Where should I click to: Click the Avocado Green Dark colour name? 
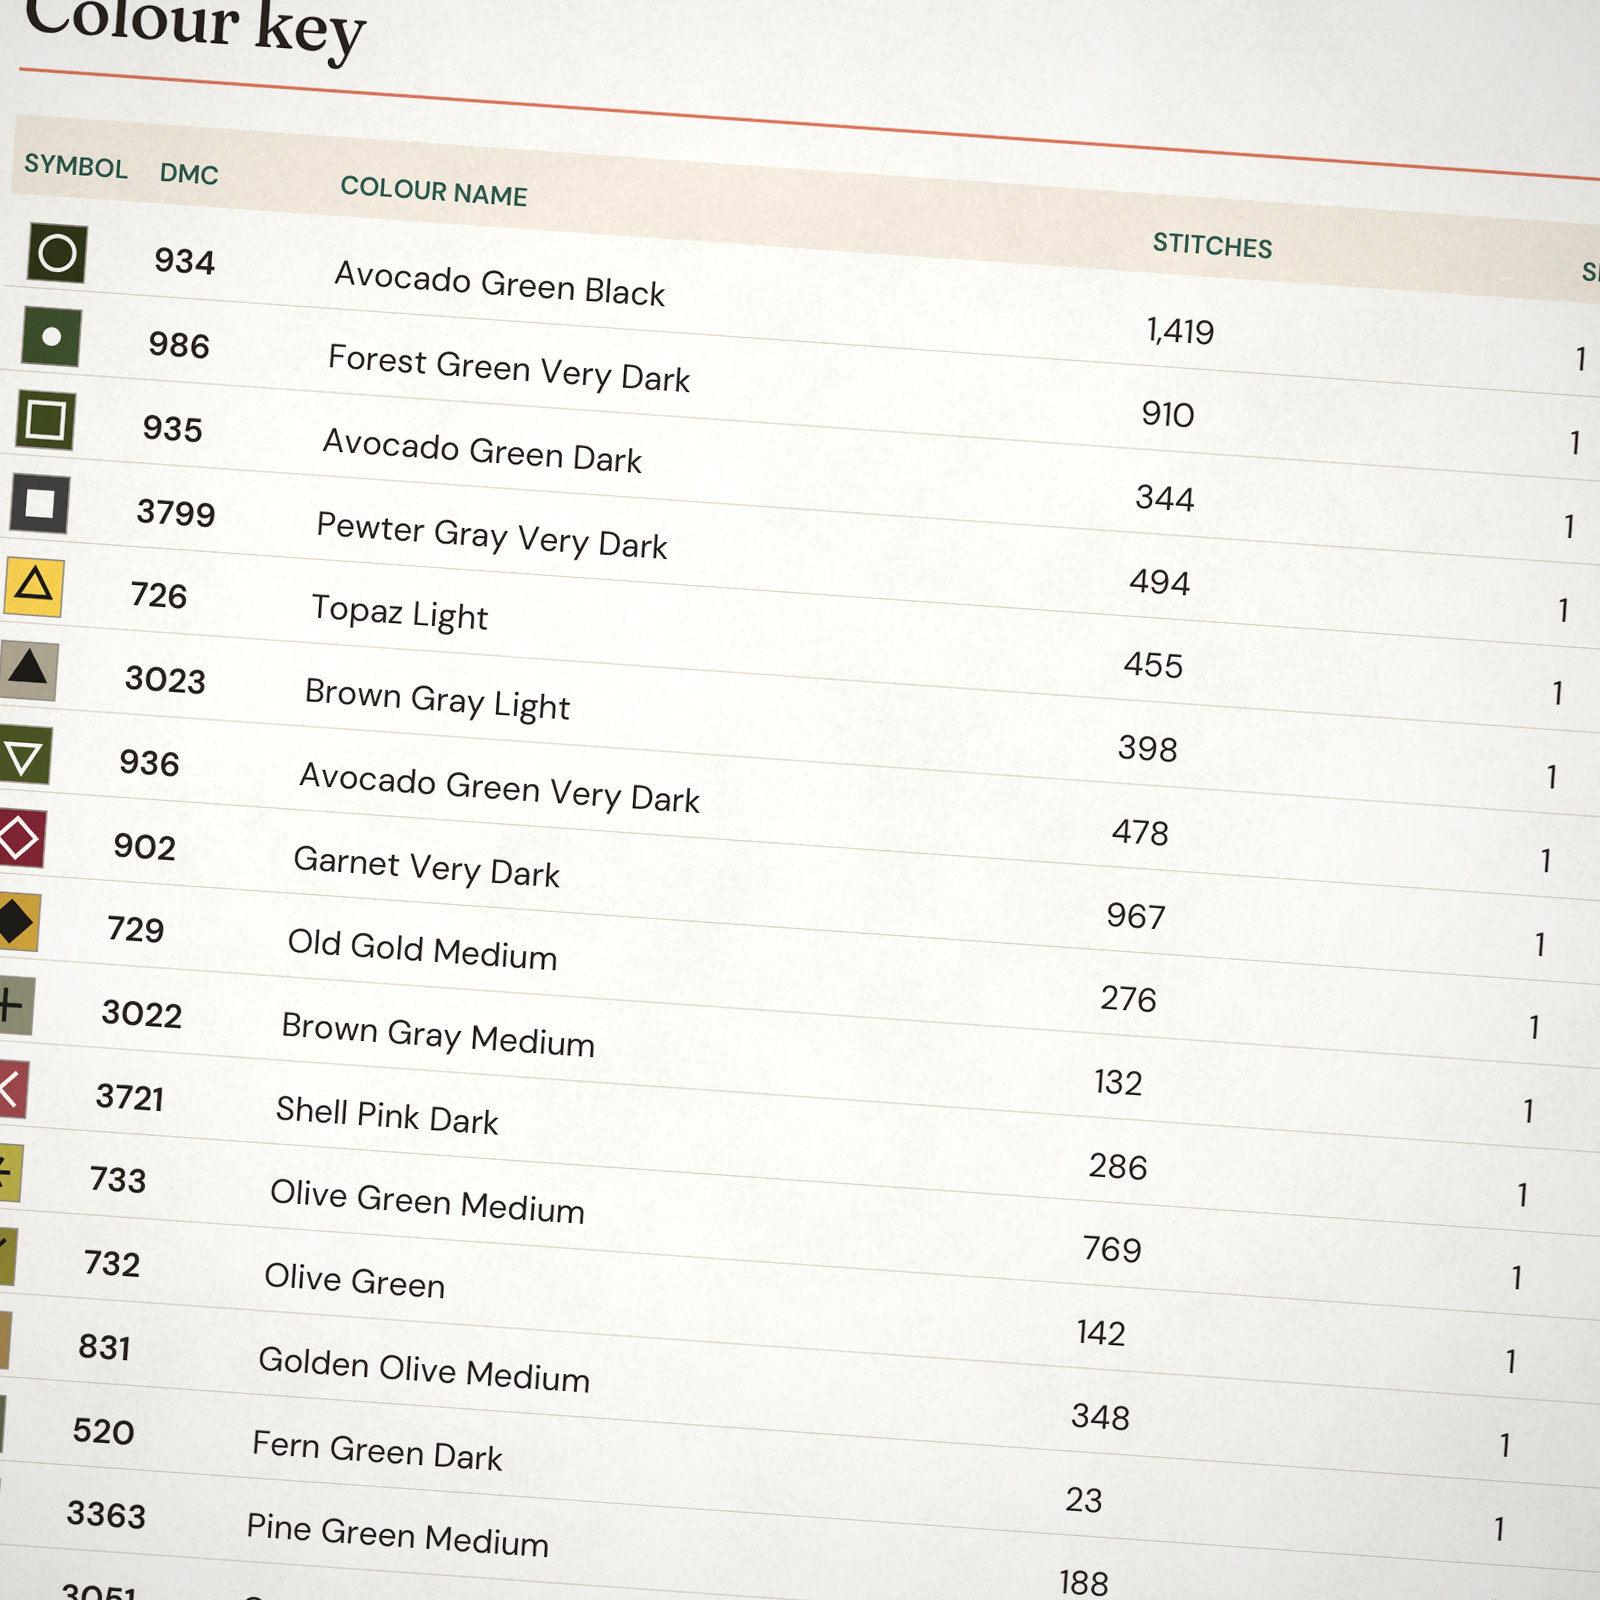pos(482,450)
